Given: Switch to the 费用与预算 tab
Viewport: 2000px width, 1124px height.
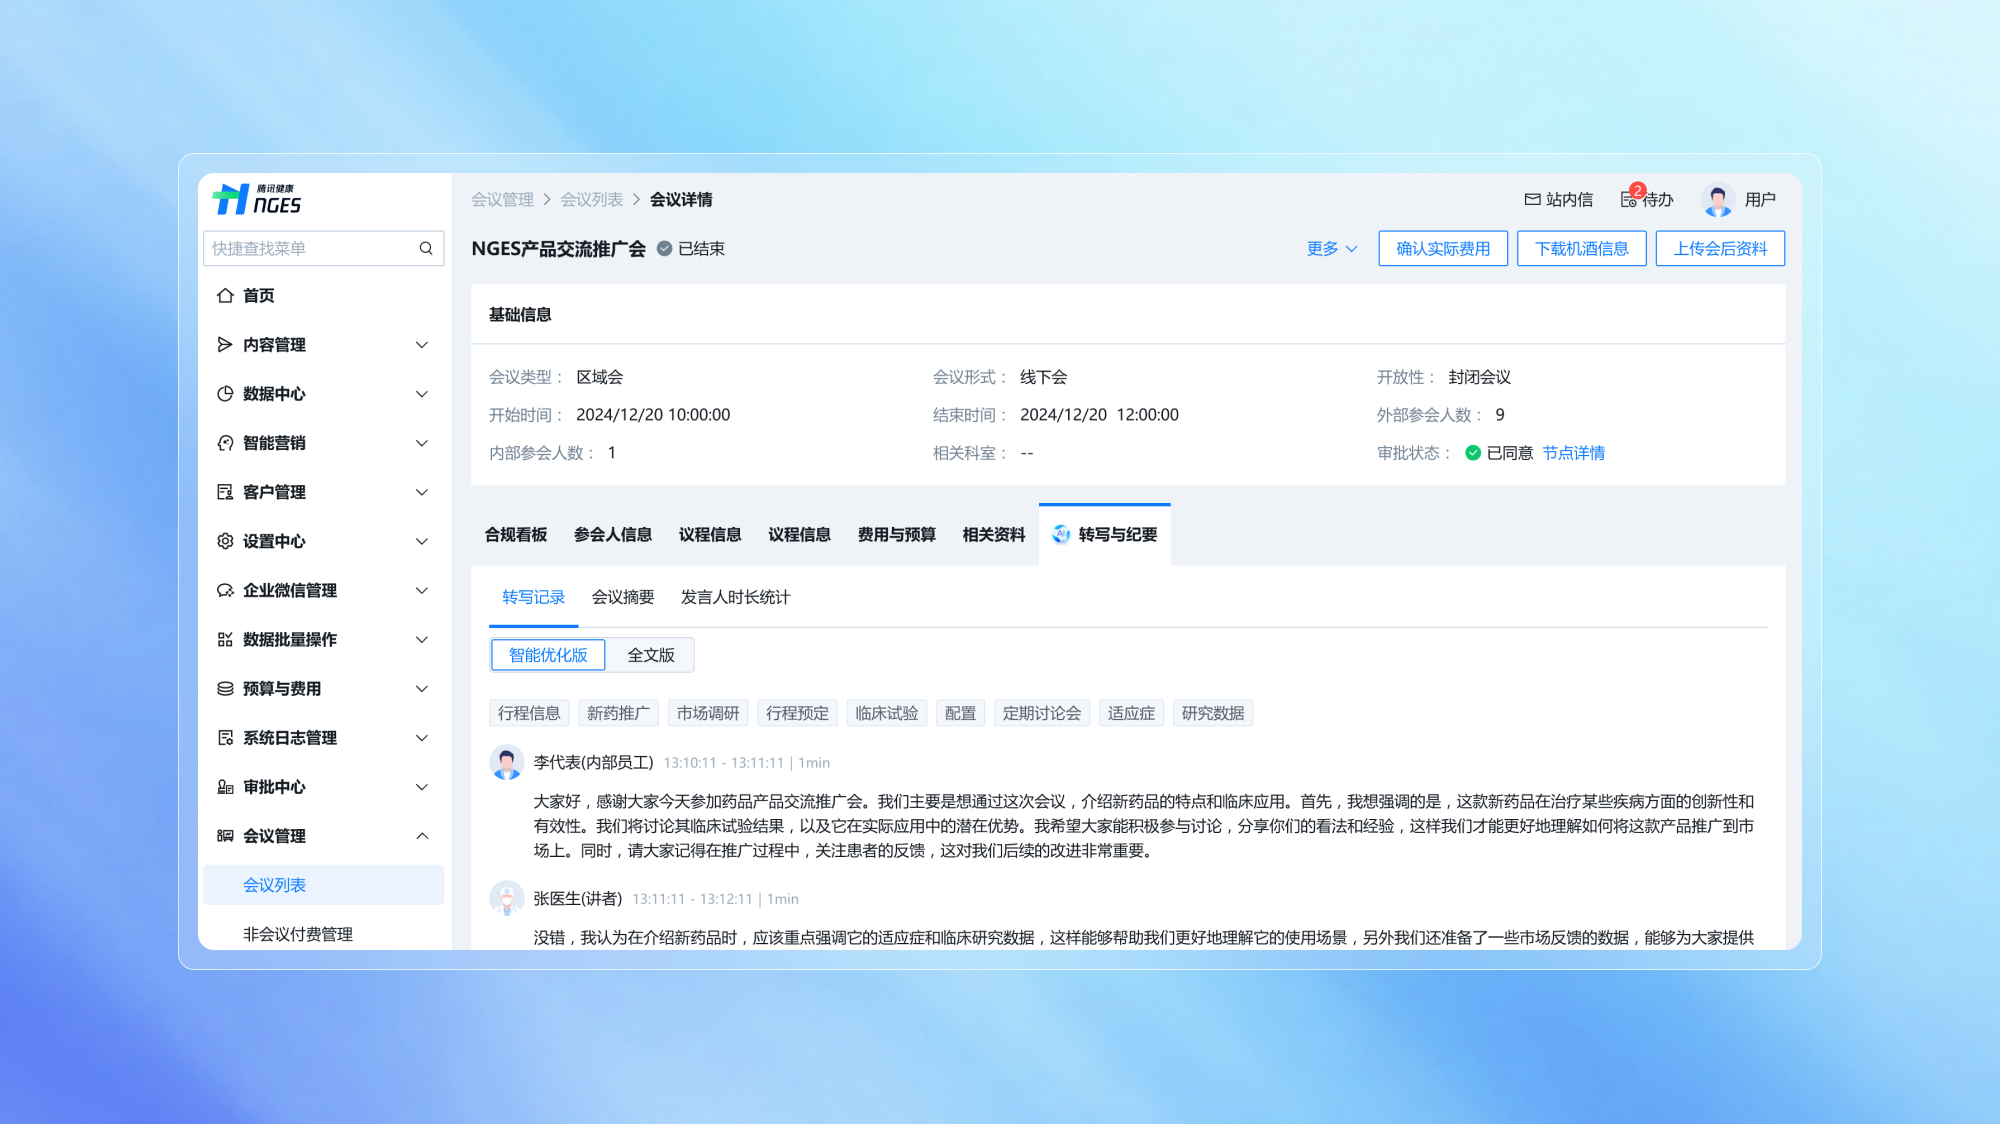Looking at the screenshot, I should pos(896,534).
